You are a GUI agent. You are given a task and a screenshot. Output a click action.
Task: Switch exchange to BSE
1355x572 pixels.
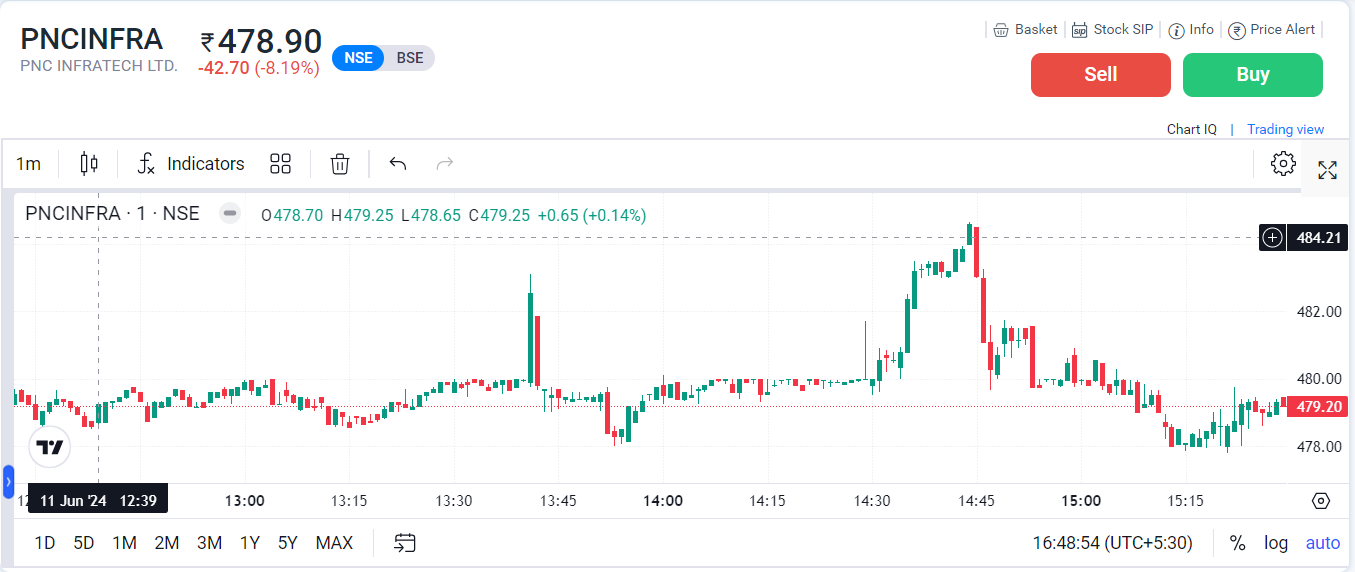click(x=410, y=58)
